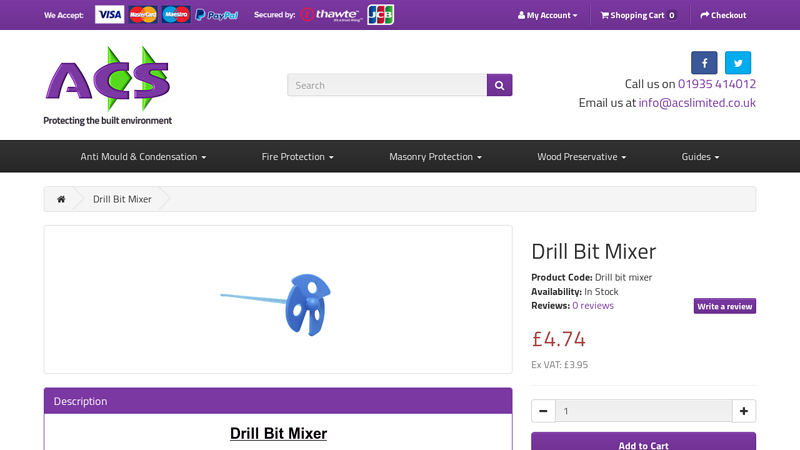Go to Checkout
The height and width of the screenshot is (450, 800).
(x=723, y=15)
